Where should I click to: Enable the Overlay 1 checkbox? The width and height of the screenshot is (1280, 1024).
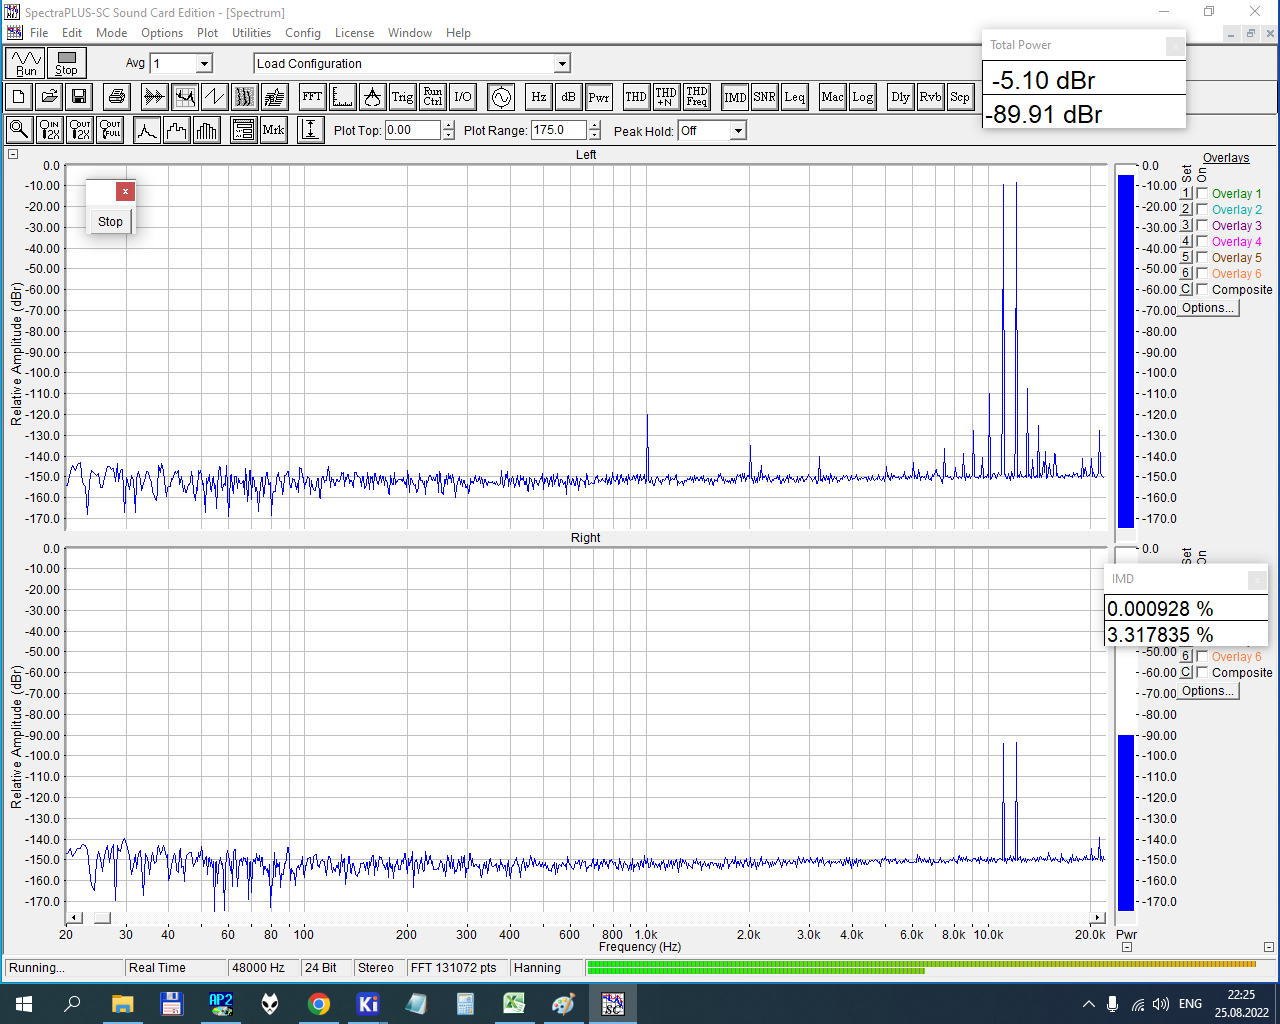(1202, 194)
